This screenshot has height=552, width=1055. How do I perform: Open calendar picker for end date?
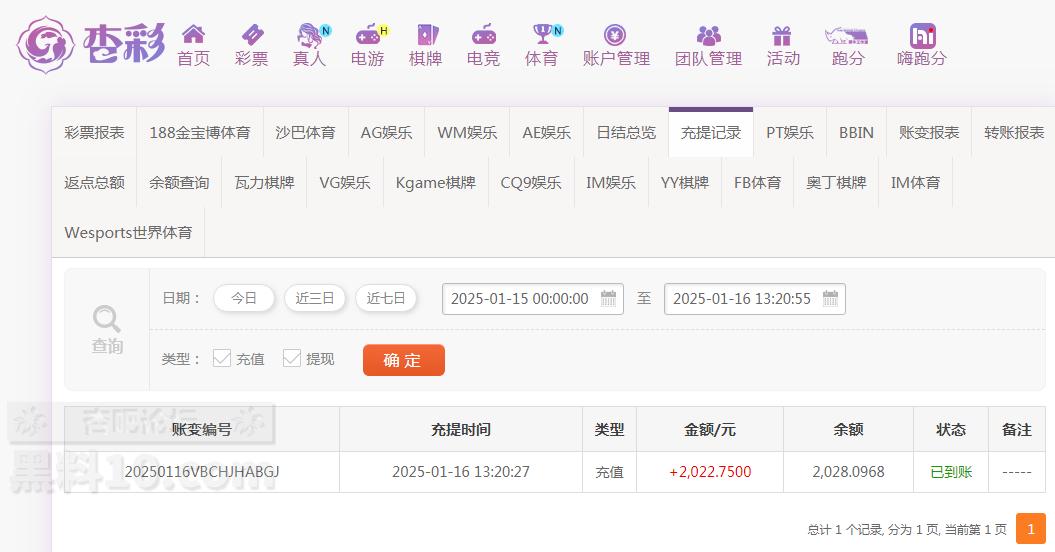(x=830, y=298)
